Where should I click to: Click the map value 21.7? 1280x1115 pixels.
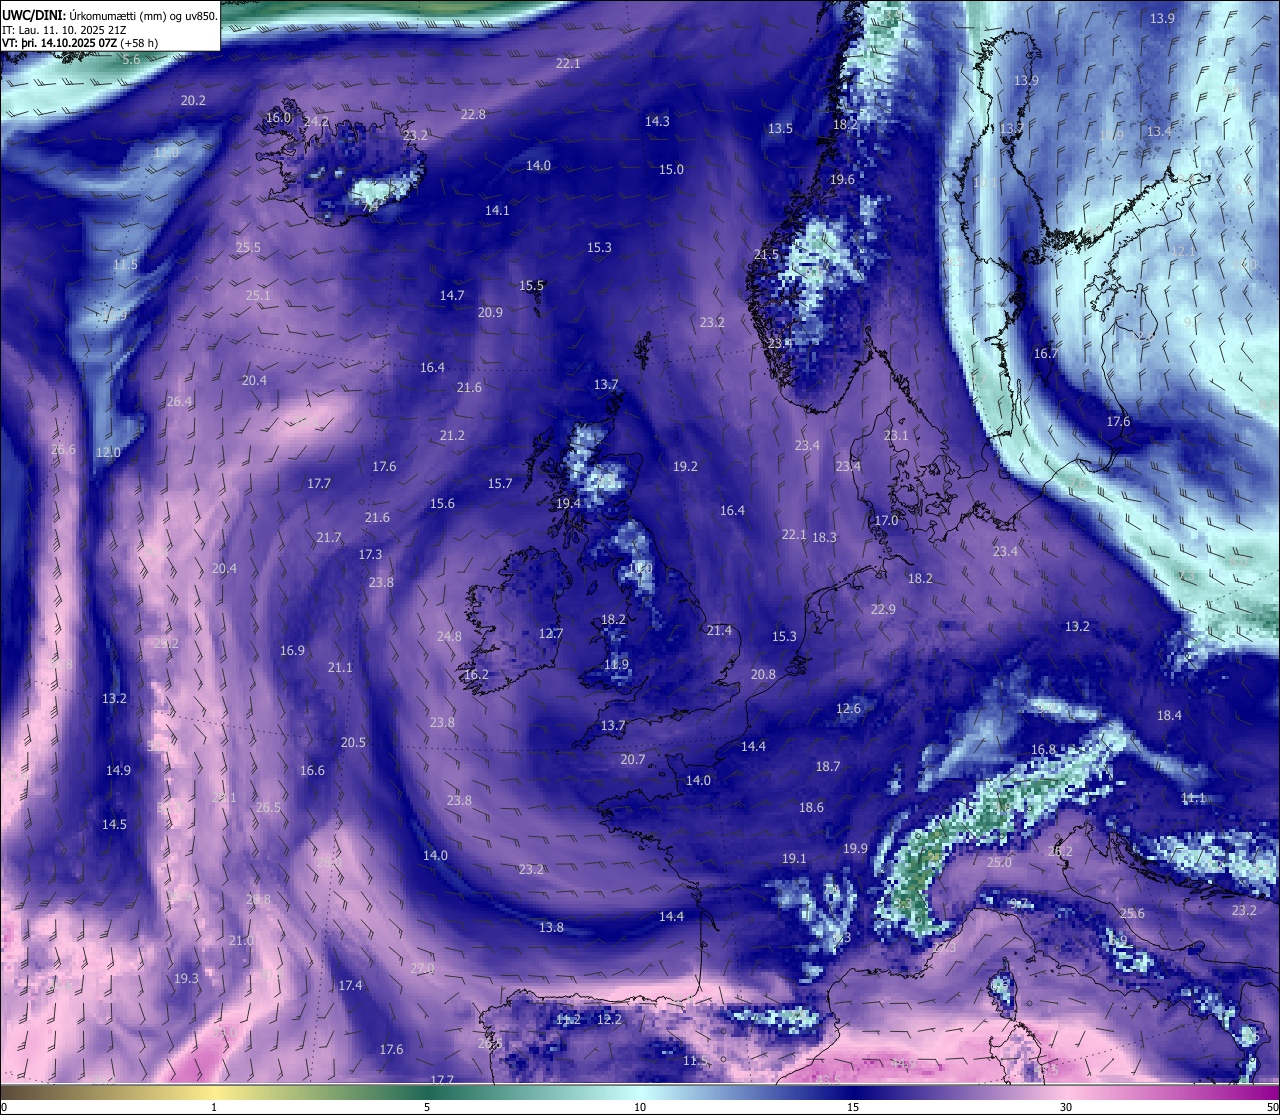click(x=329, y=538)
